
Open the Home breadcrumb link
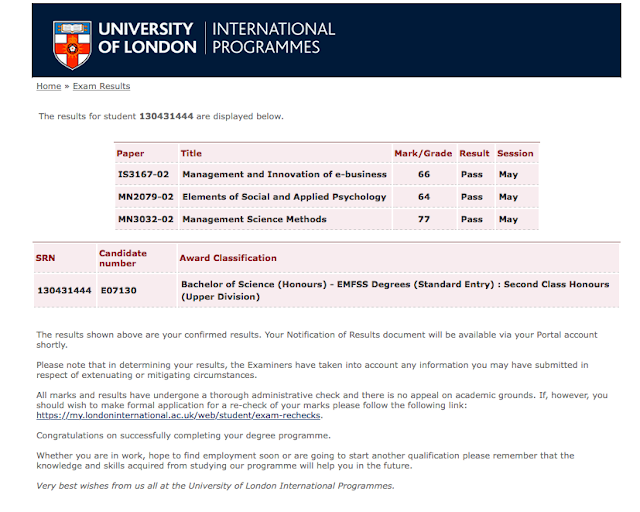49,86
